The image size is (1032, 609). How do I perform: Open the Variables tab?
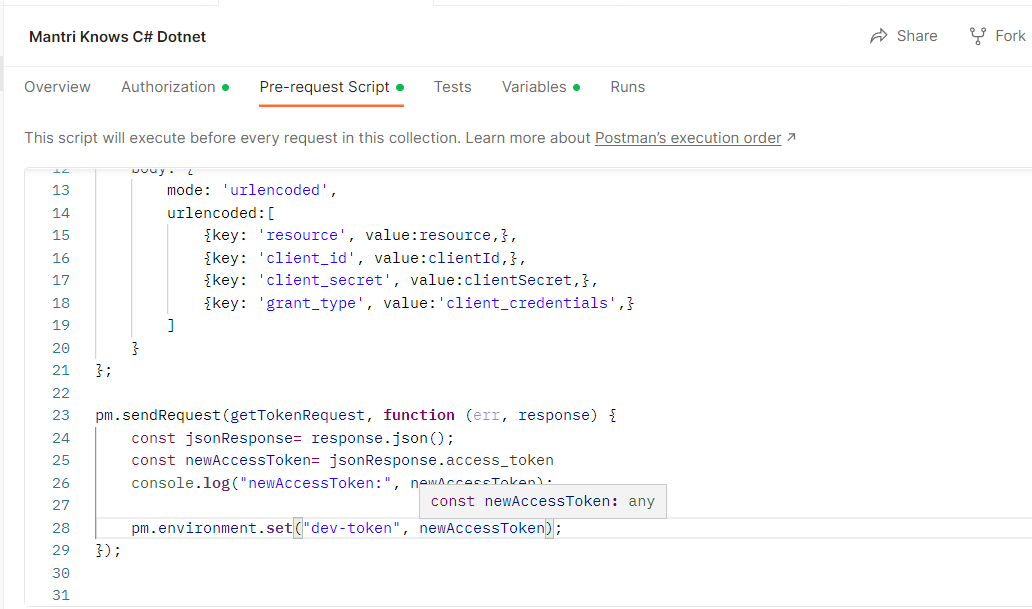pyautogui.click(x=533, y=87)
